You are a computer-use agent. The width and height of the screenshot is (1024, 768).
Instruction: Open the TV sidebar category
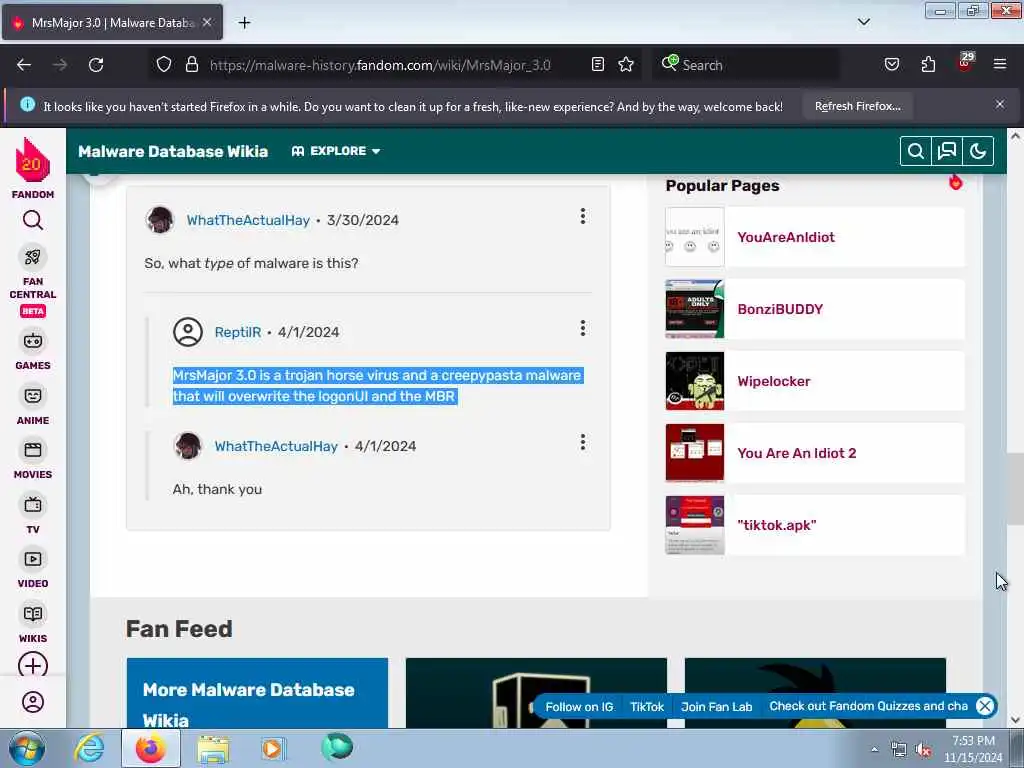pos(33,515)
